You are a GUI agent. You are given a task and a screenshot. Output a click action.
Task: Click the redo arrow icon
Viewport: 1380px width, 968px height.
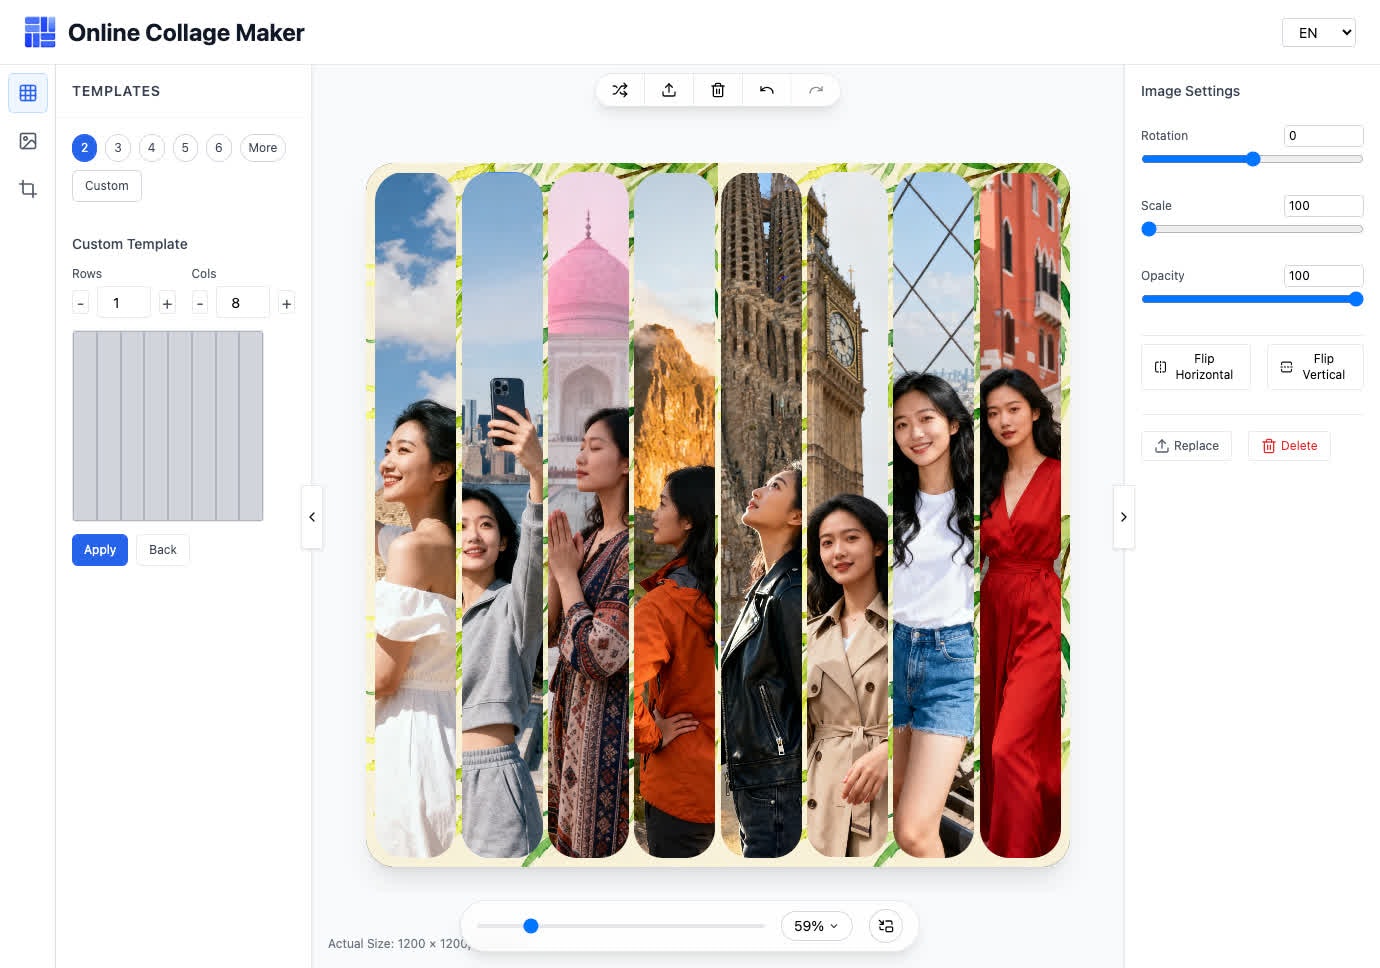coord(816,90)
